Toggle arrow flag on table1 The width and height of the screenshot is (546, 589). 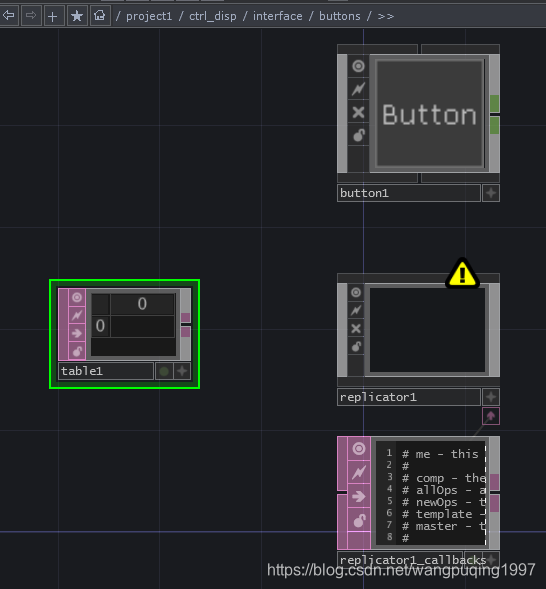tap(77, 333)
